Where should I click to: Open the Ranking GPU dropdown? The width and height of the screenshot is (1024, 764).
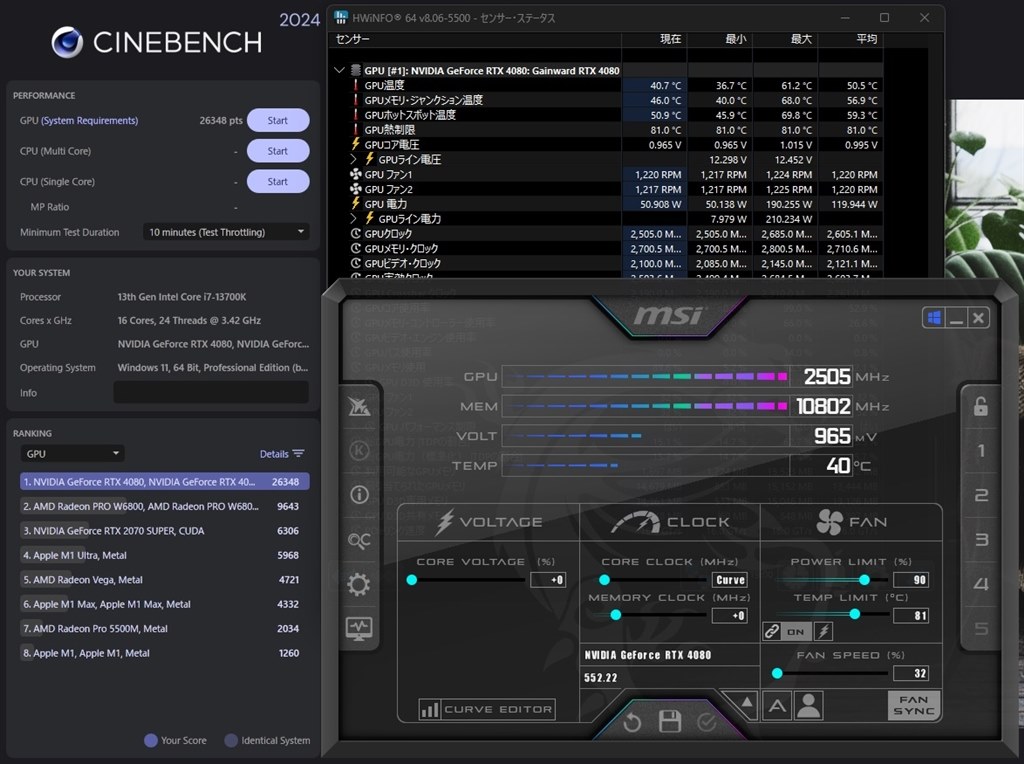pos(72,453)
